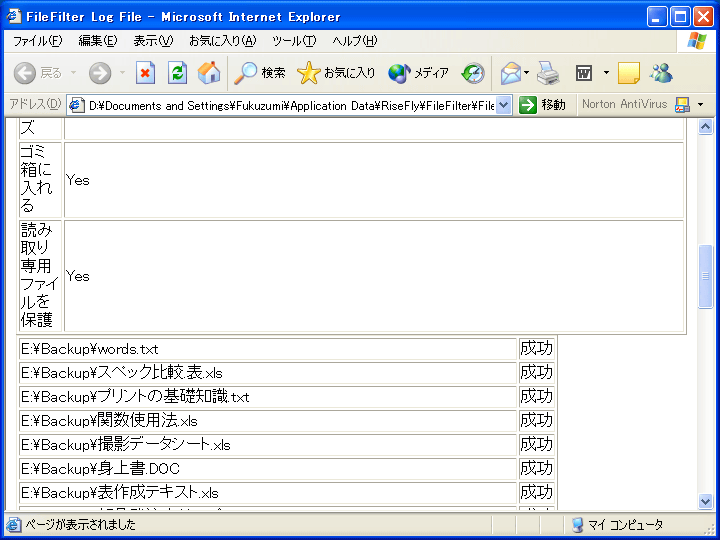Open History clock icon
The width and height of the screenshot is (720, 540).
coord(473,73)
